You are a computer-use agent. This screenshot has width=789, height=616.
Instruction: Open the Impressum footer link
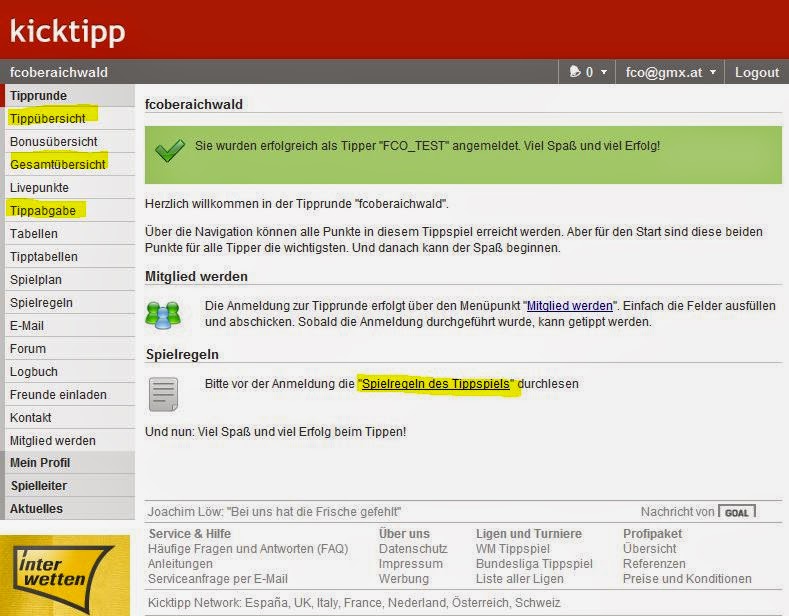[411, 564]
